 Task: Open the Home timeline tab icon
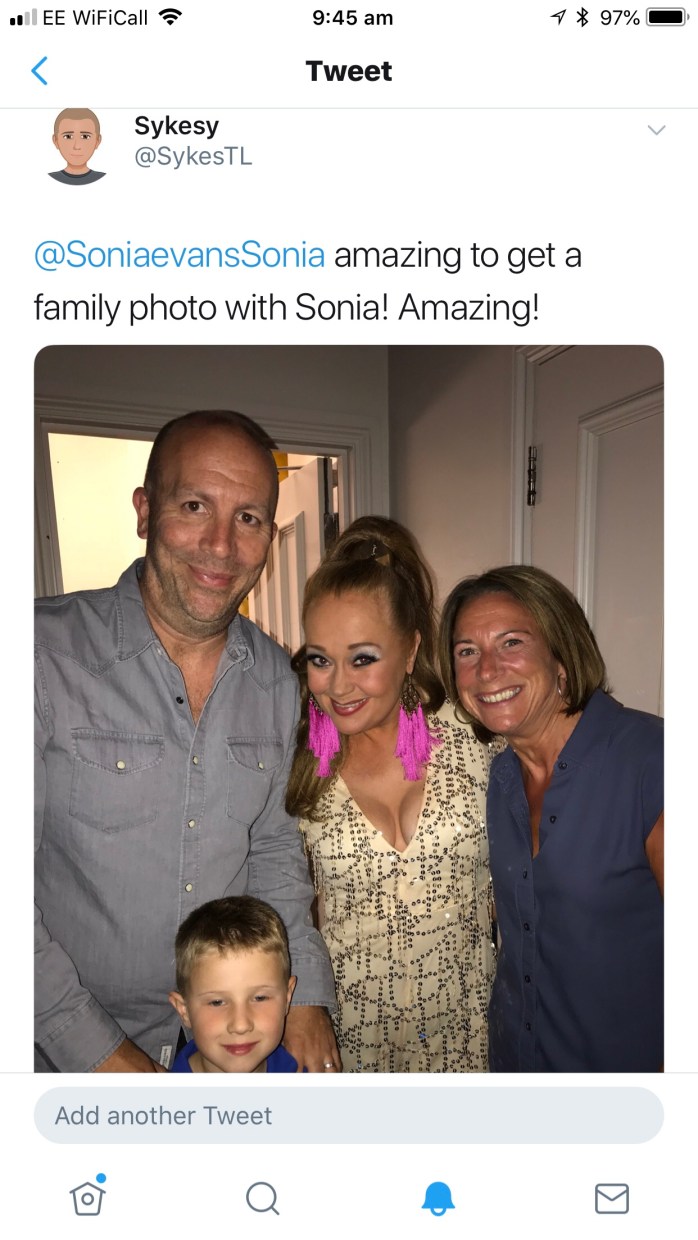click(x=88, y=1195)
